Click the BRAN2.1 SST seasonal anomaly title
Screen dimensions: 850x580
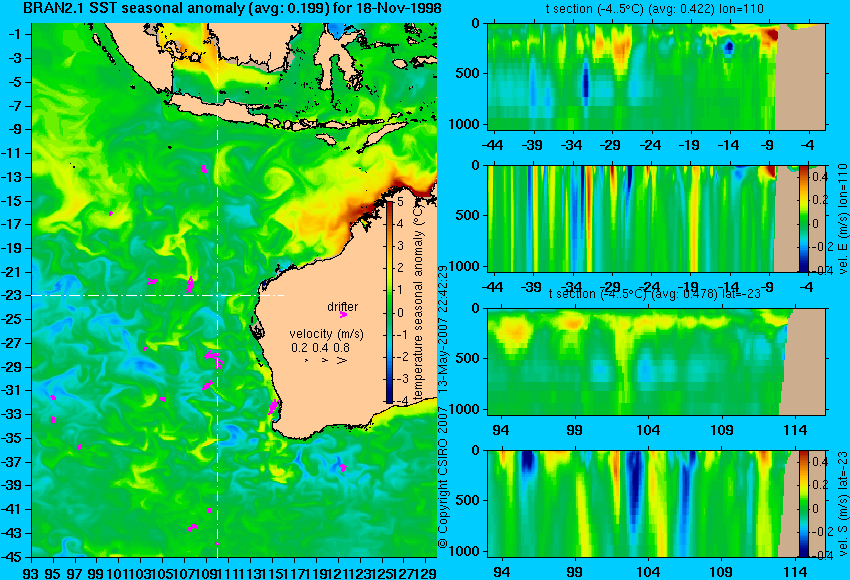coord(232,8)
